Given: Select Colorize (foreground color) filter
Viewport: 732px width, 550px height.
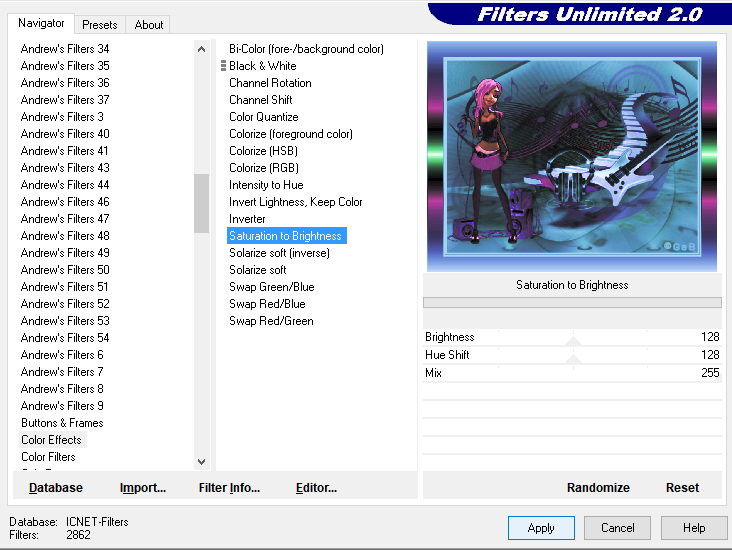Looking at the screenshot, I should coord(291,134).
